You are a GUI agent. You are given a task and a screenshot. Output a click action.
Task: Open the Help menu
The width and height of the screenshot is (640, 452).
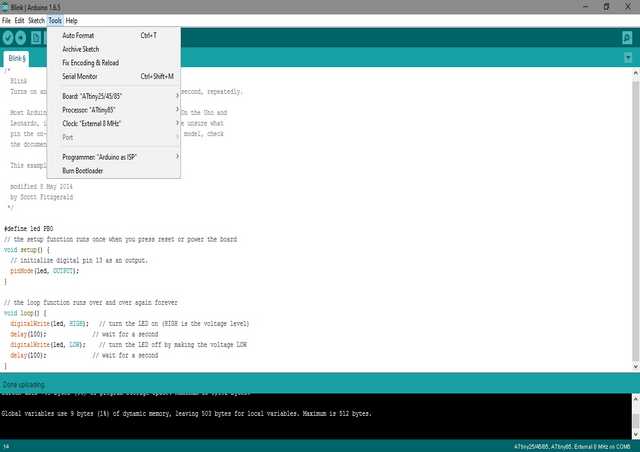pyautogui.click(x=71, y=20)
